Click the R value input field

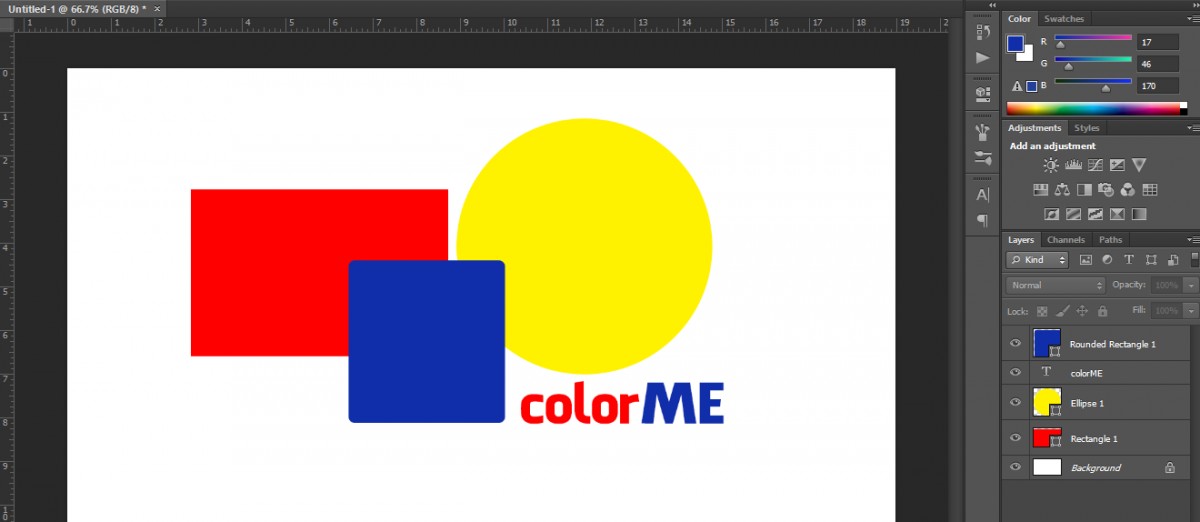(1157, 42)
